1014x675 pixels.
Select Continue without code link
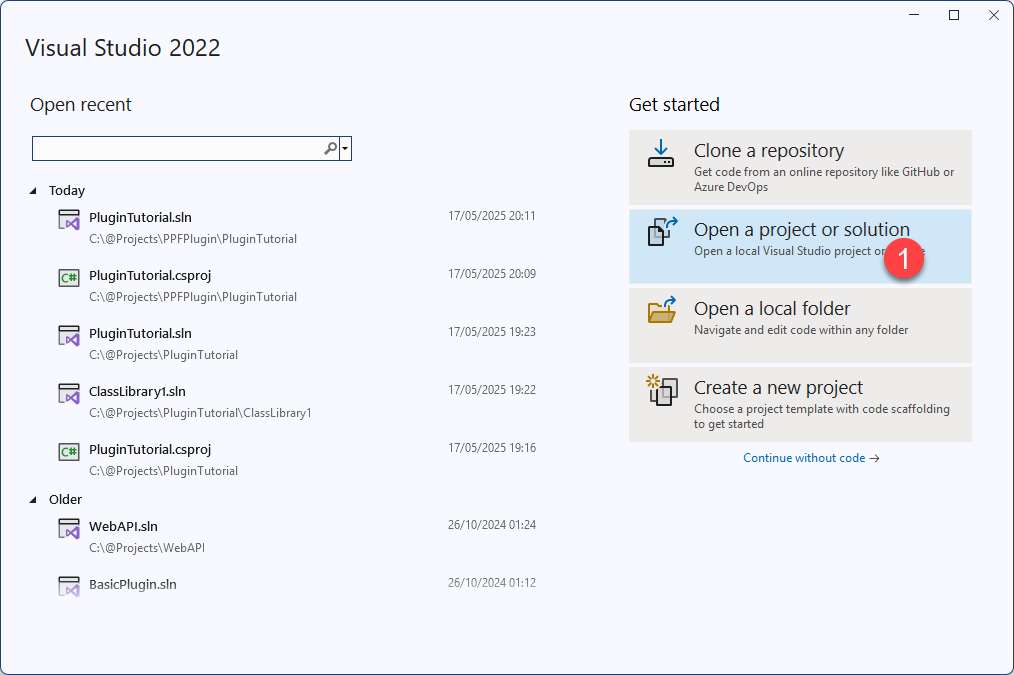(811, 458)
